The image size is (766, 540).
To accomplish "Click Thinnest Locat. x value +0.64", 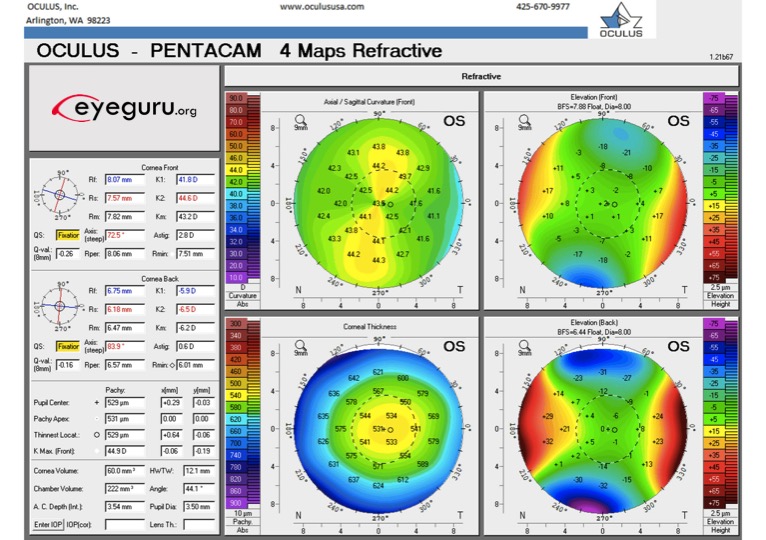I will [171, 434].
